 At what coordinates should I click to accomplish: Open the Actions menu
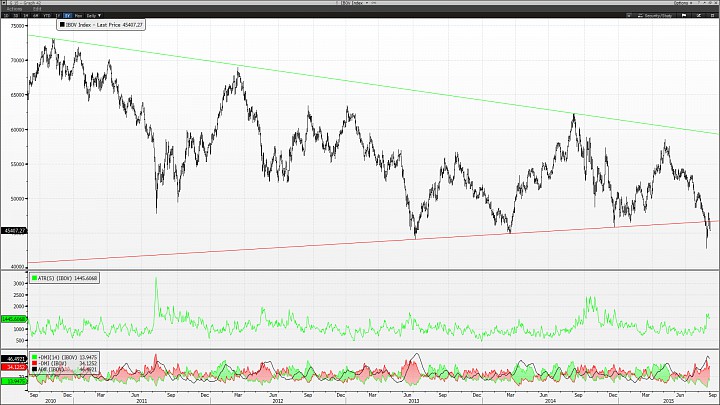click(14, 9)
